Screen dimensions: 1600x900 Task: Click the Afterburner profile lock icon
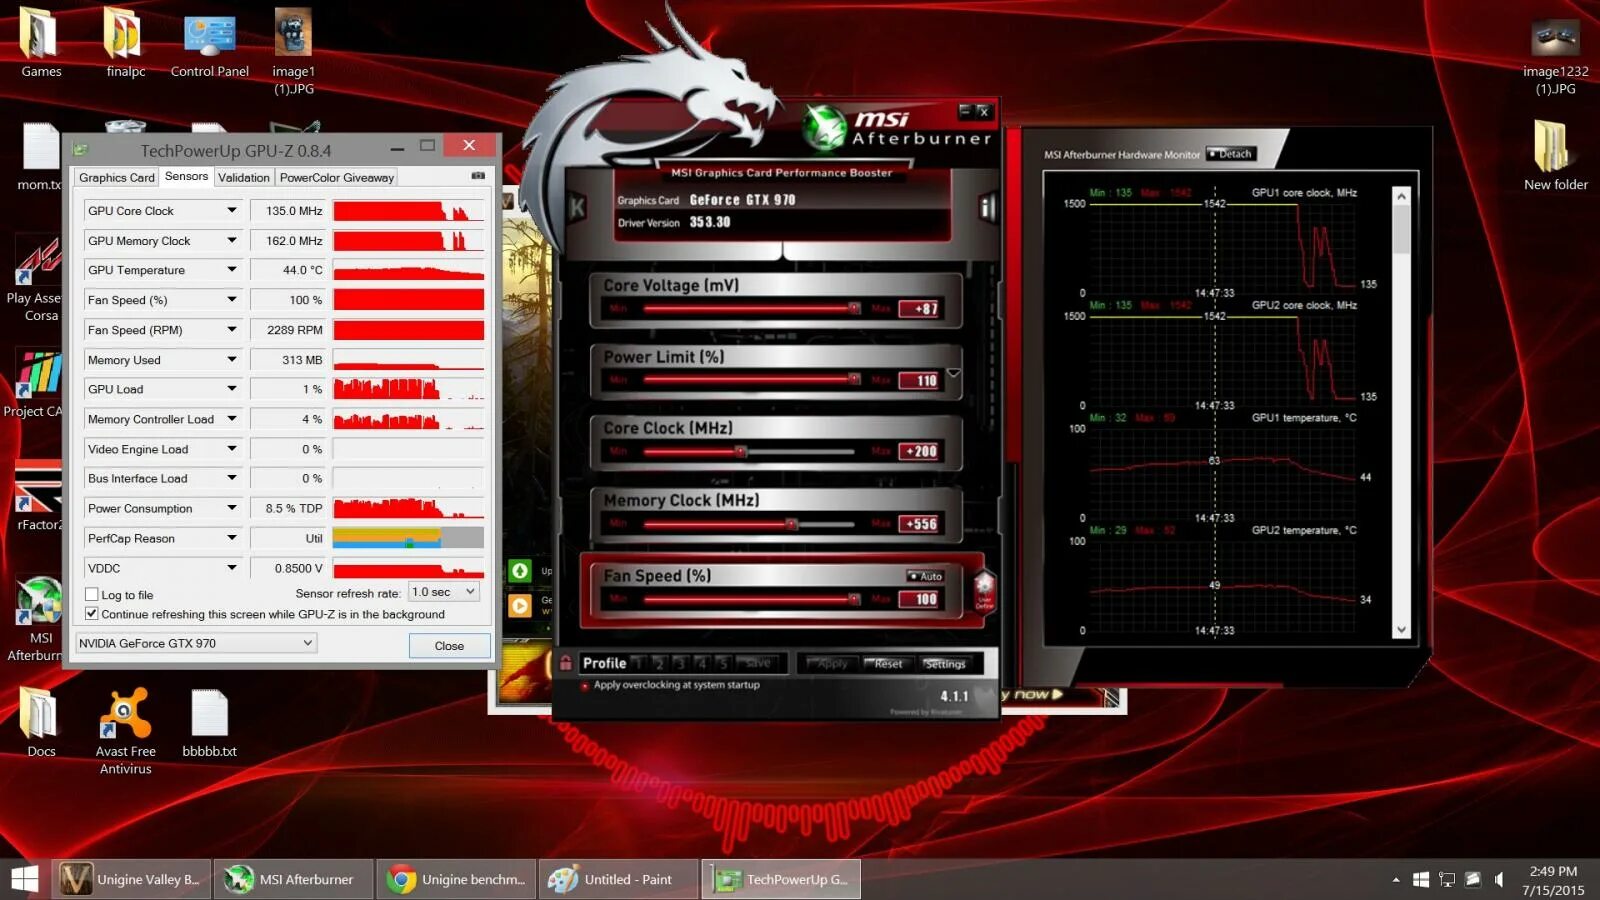[566, 662]
